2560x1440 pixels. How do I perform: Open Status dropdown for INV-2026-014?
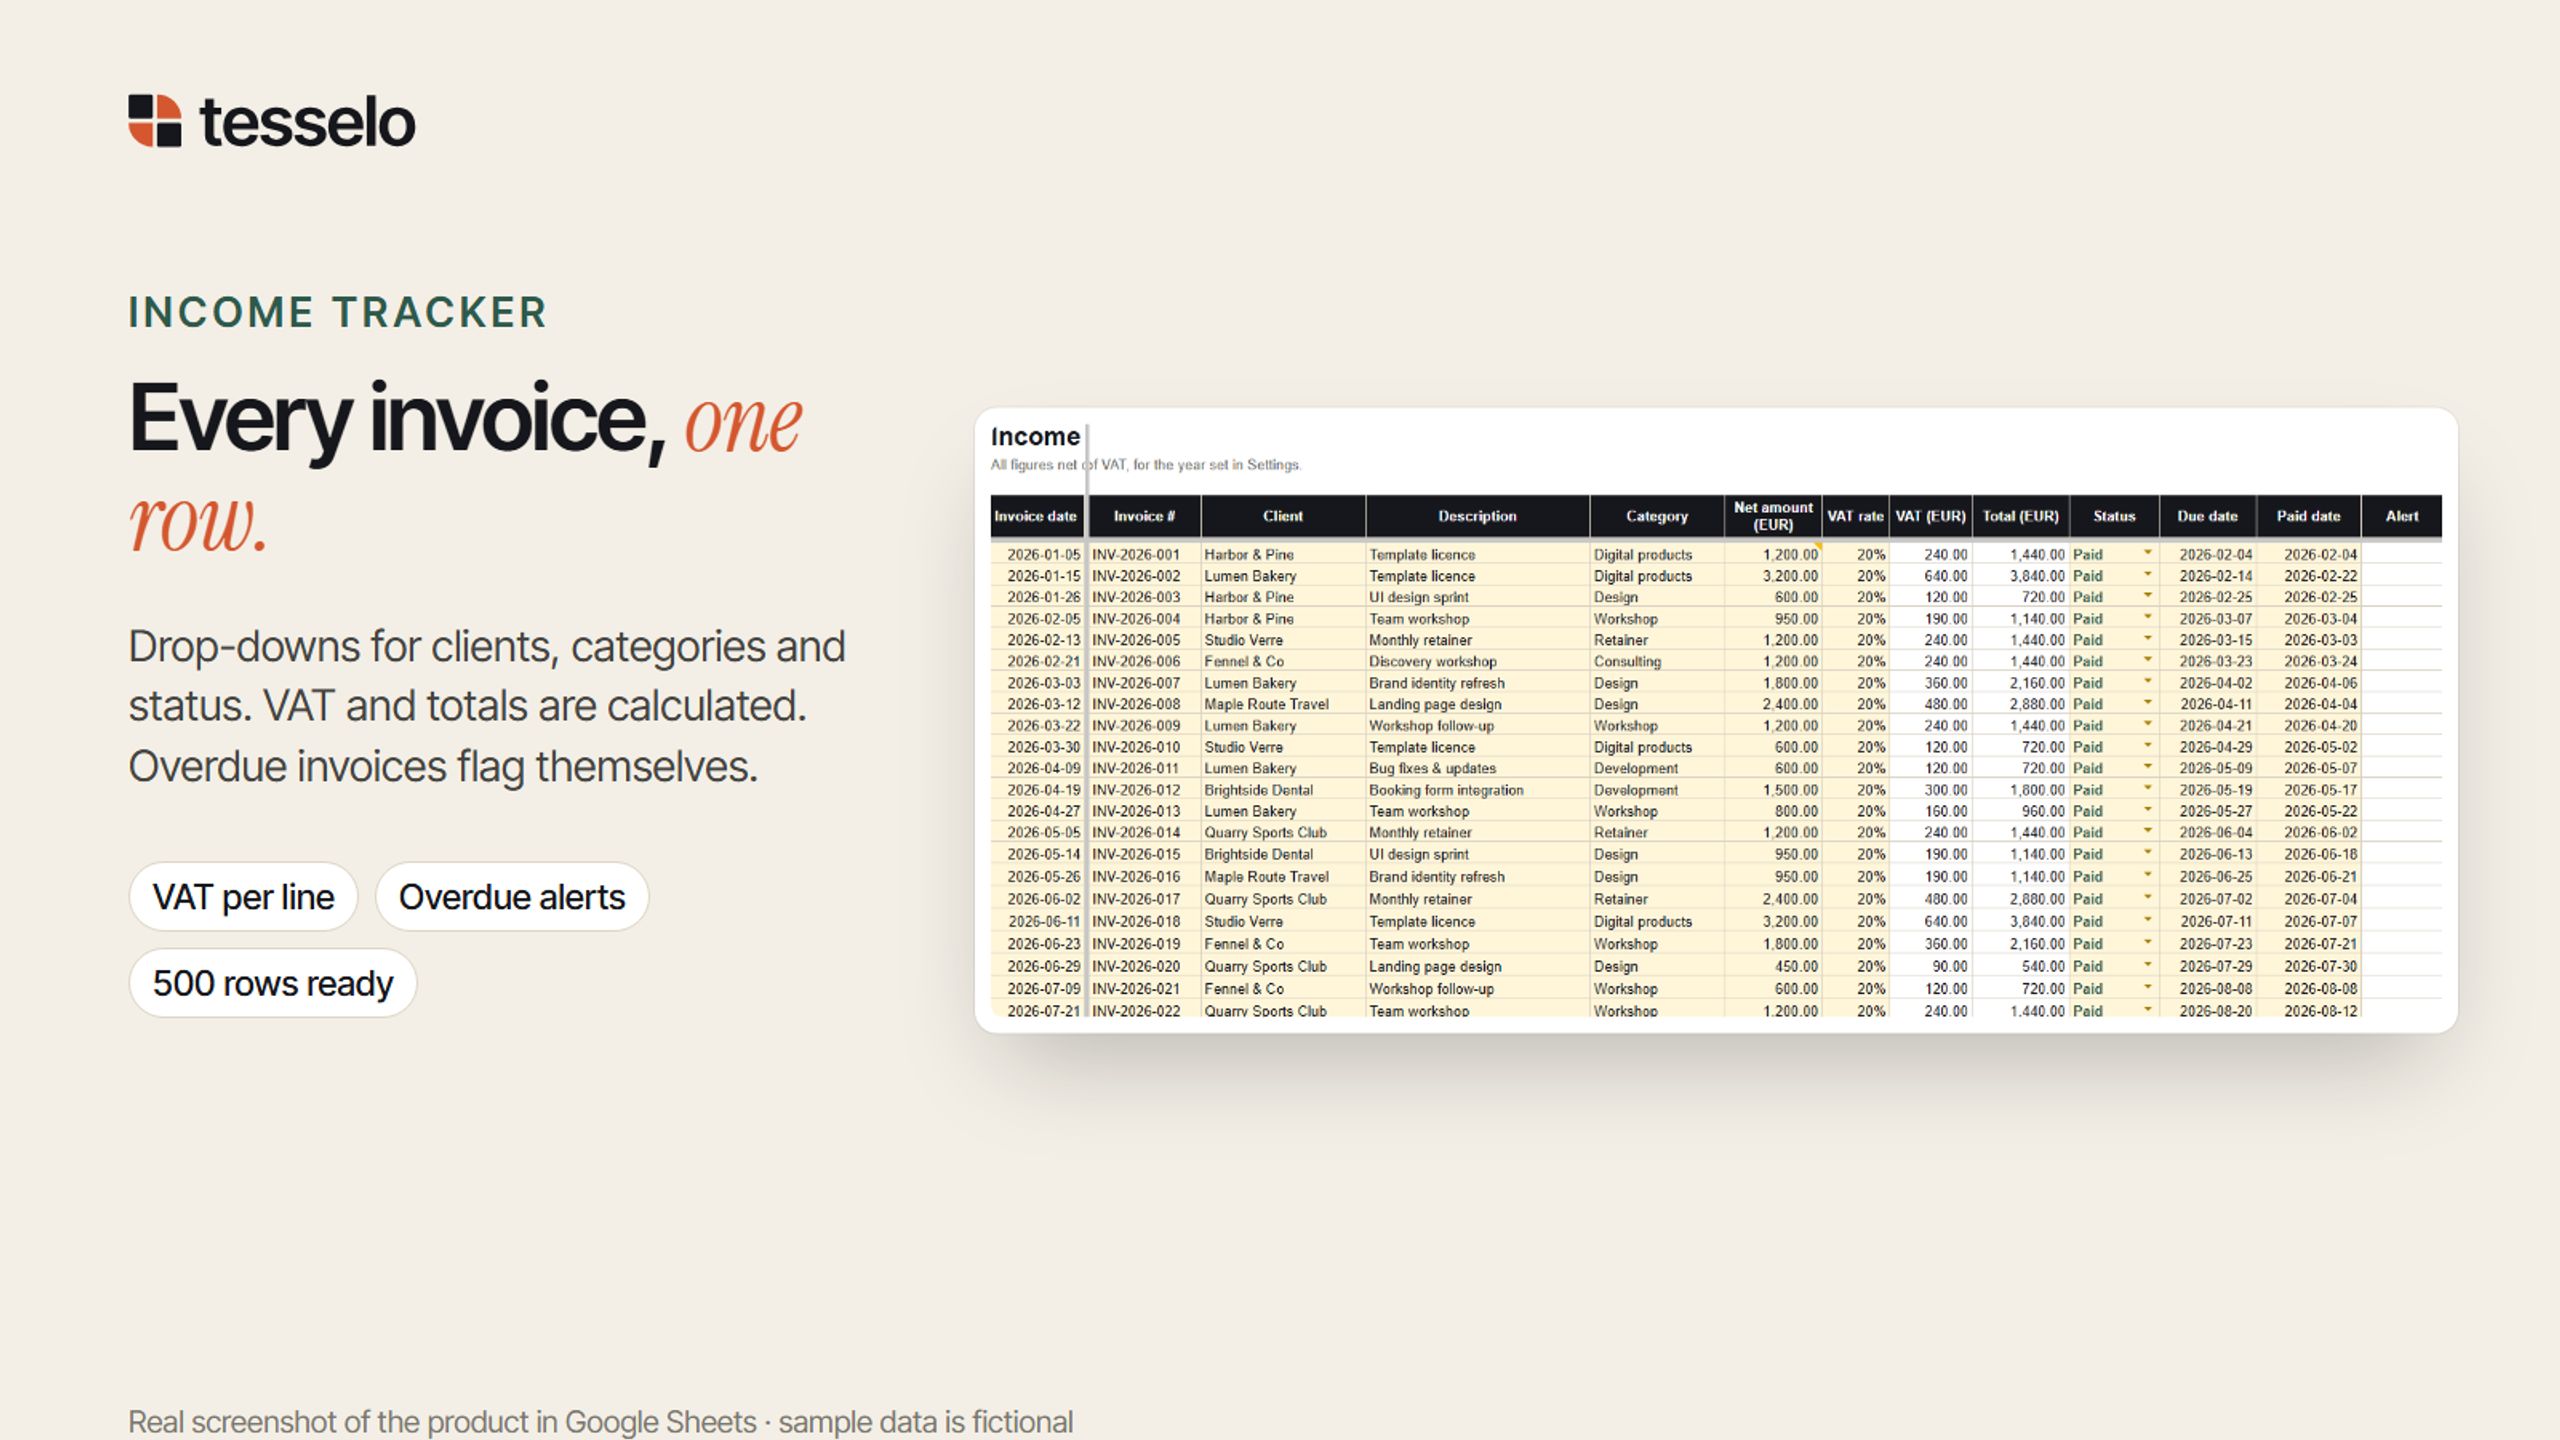[2147, 832]
